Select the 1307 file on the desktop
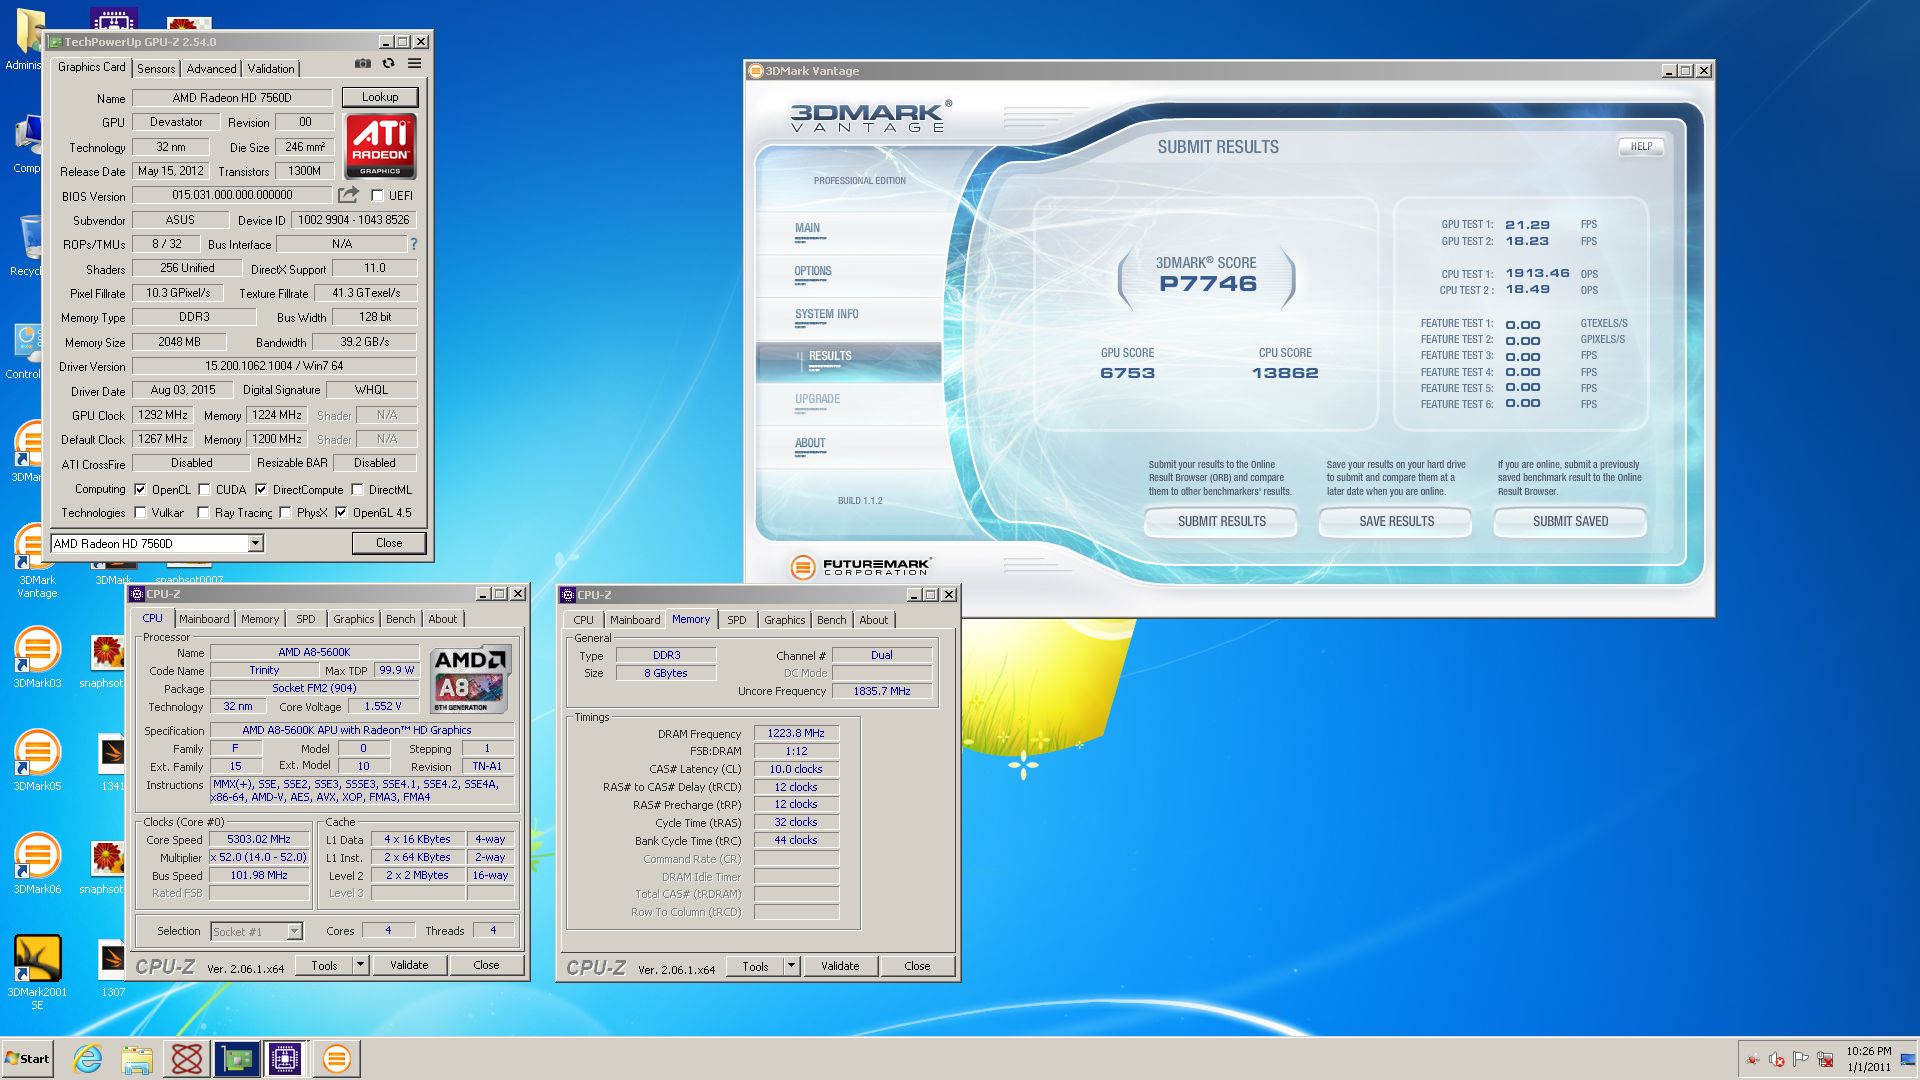The height and width of the screenshot is (1080, 1920). (x=113, y=968)
